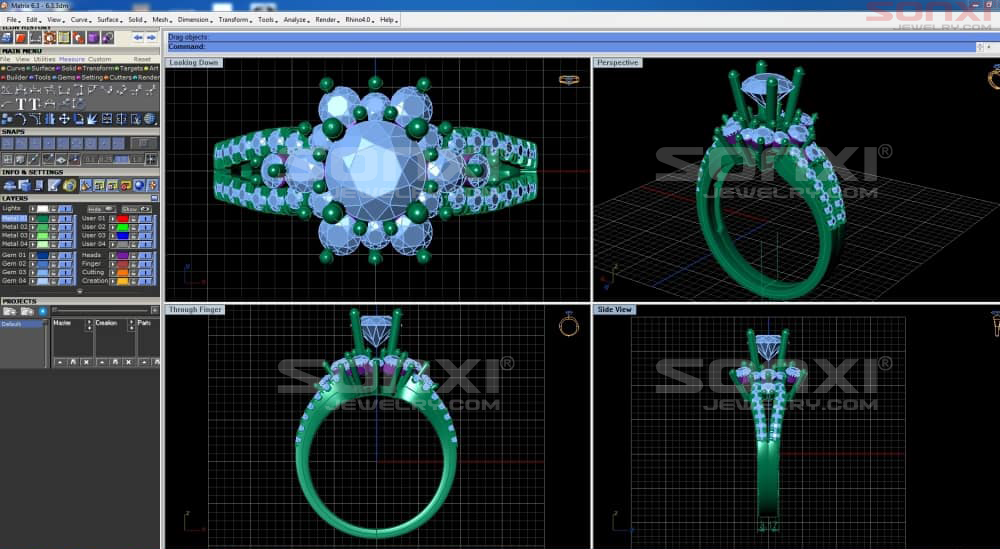Toggle visibility of User 01 layer
The height and width of the screenshot is (549, 1000).
pyautogui.click(x=145, y=218)
